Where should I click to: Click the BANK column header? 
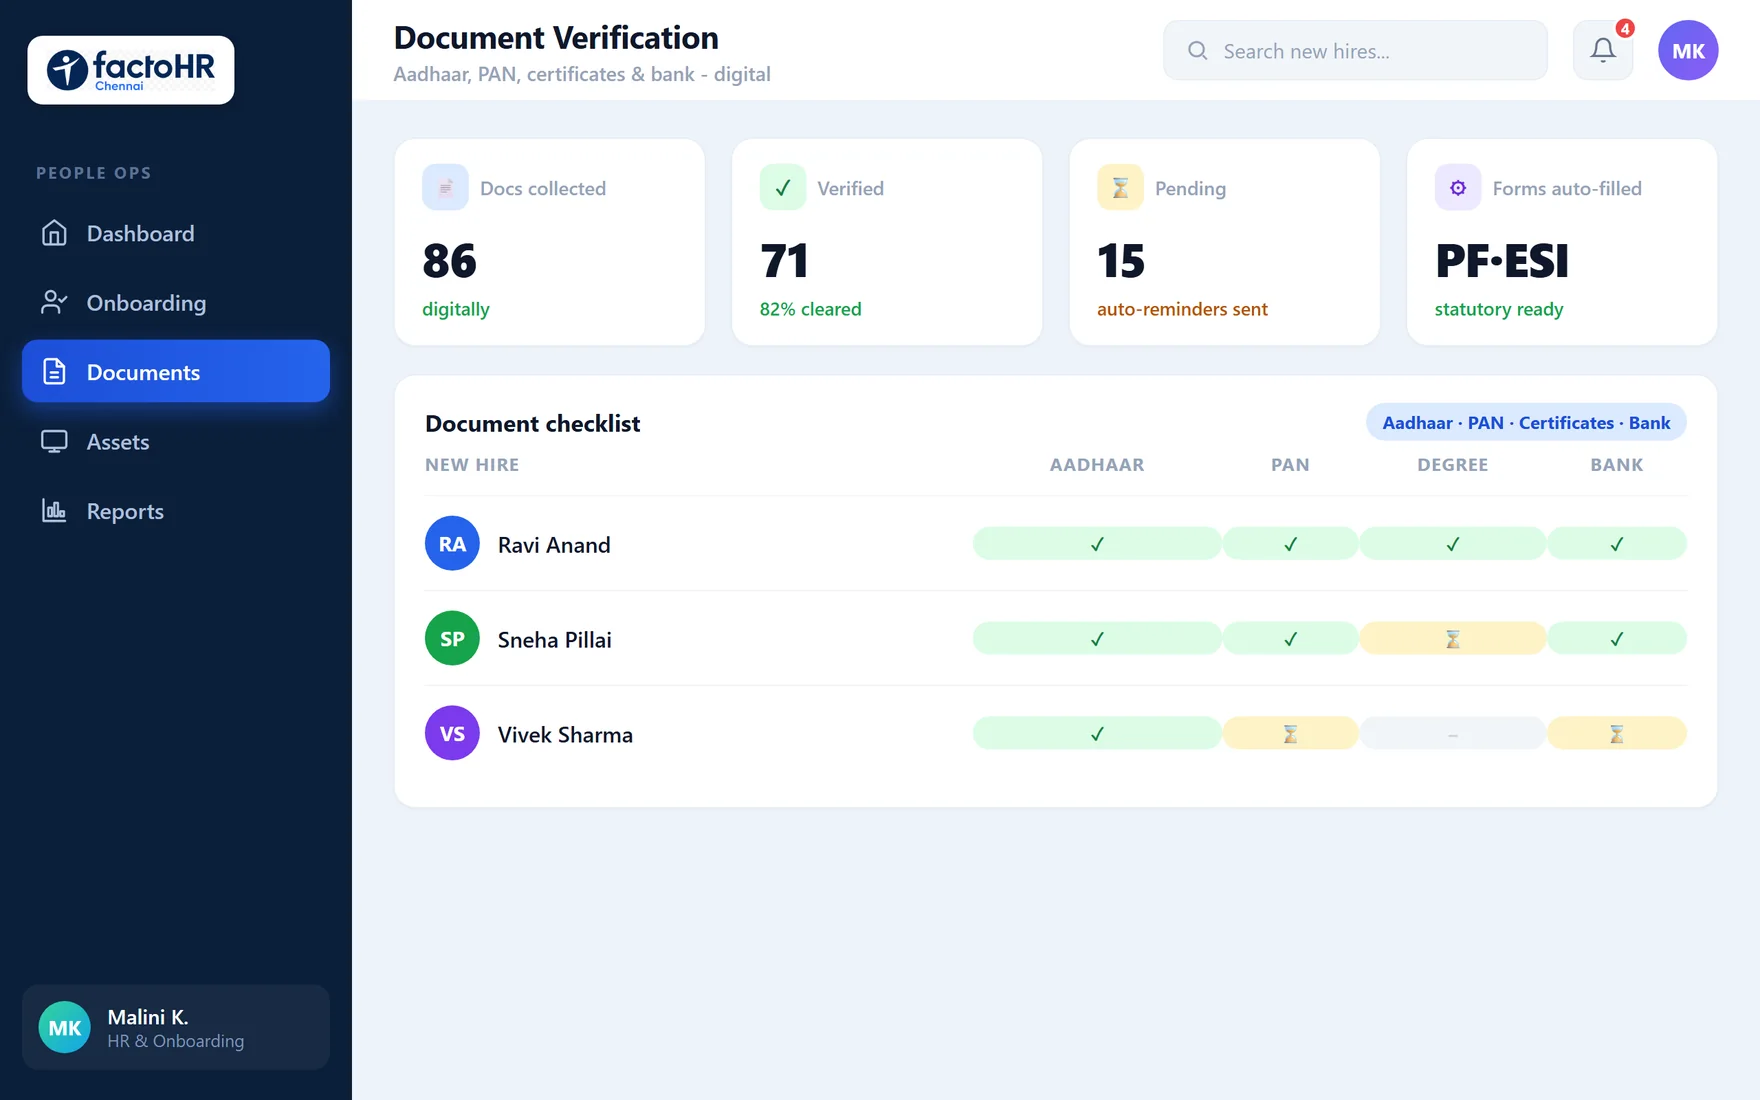[1617, 464]
